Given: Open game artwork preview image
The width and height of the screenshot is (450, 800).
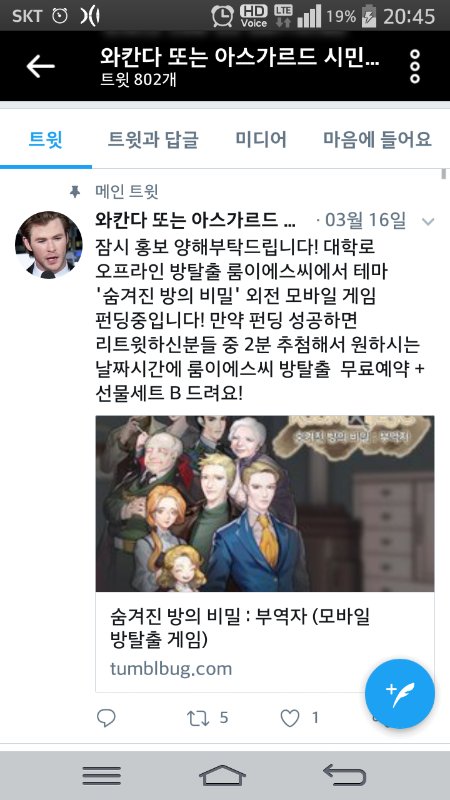Looking at the screenshot, I should click(265, 504).
